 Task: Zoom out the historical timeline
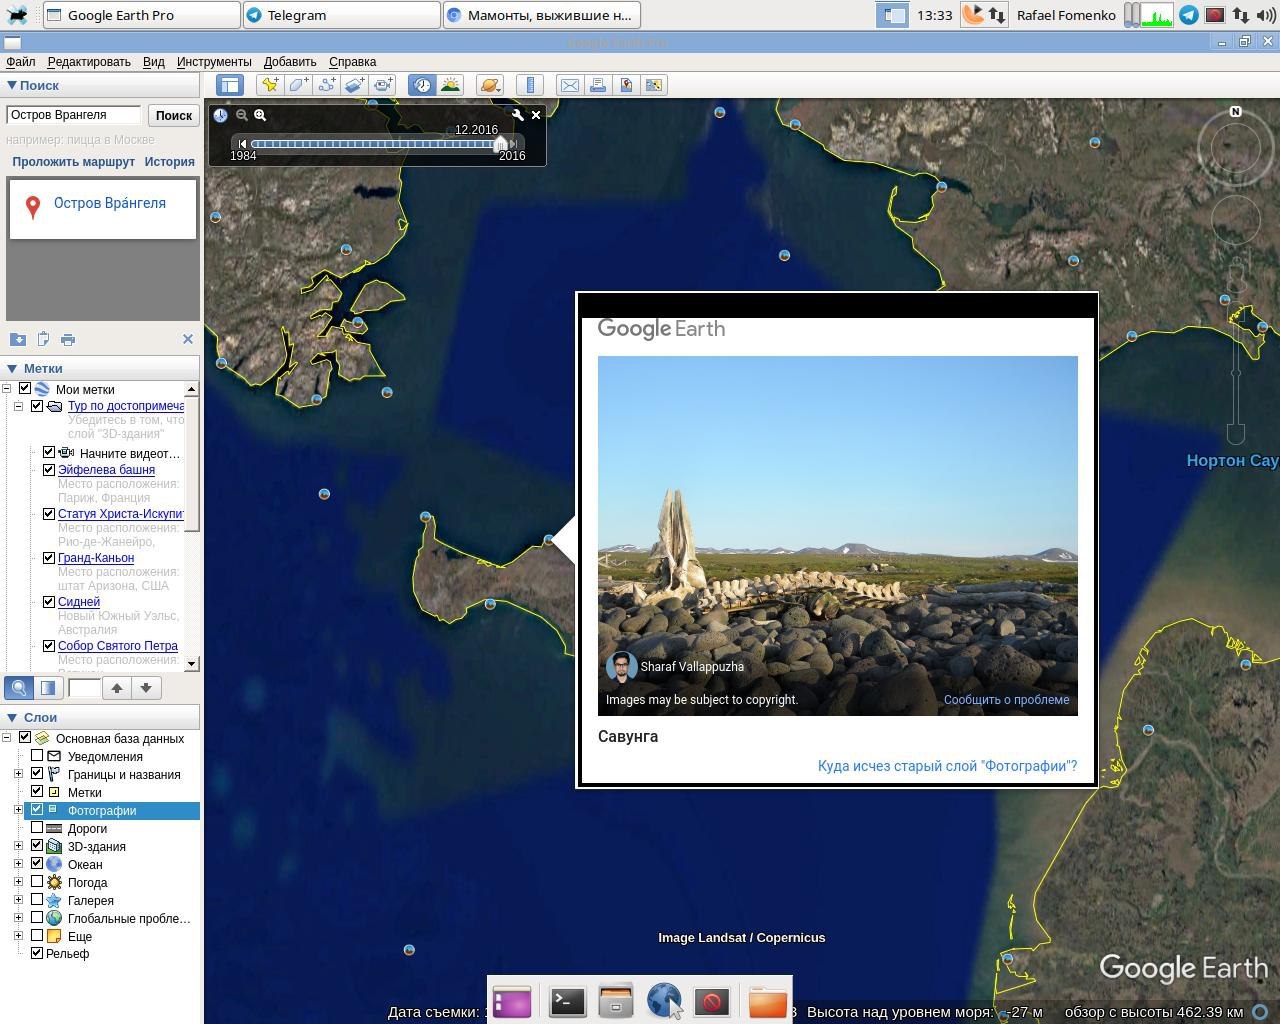coord(241,115)
